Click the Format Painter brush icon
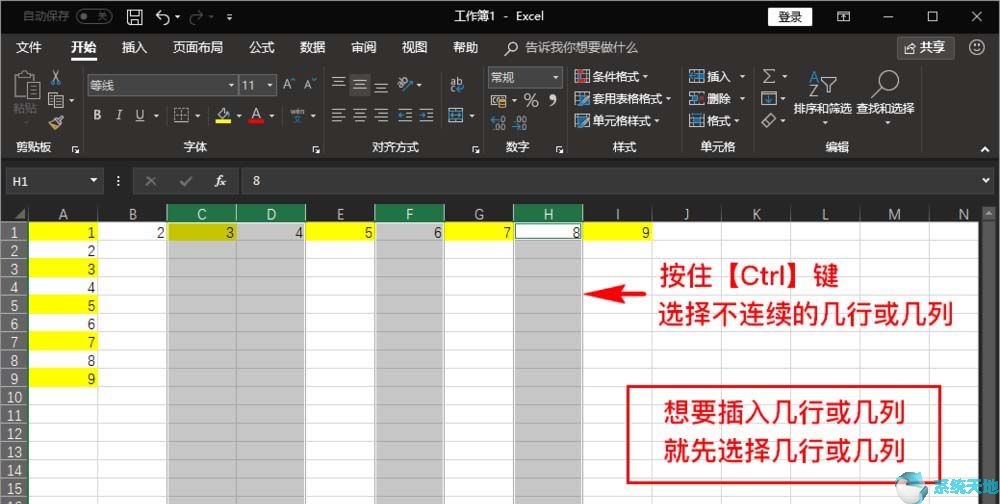The height and width of the screenshot is (504, 1000). coord(56,122)
